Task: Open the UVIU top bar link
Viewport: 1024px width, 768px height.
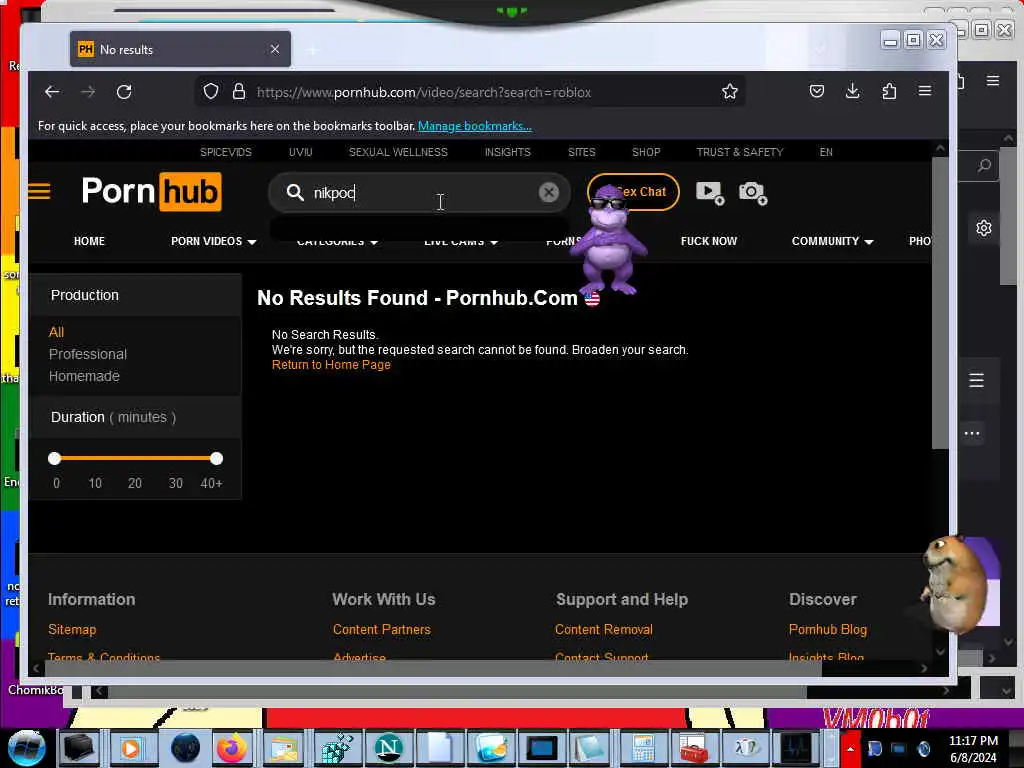Action: [x=300, y=152]
